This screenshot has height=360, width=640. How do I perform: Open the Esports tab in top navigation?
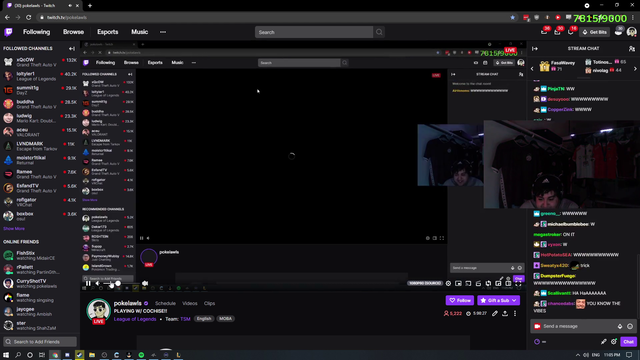(107, 32)
